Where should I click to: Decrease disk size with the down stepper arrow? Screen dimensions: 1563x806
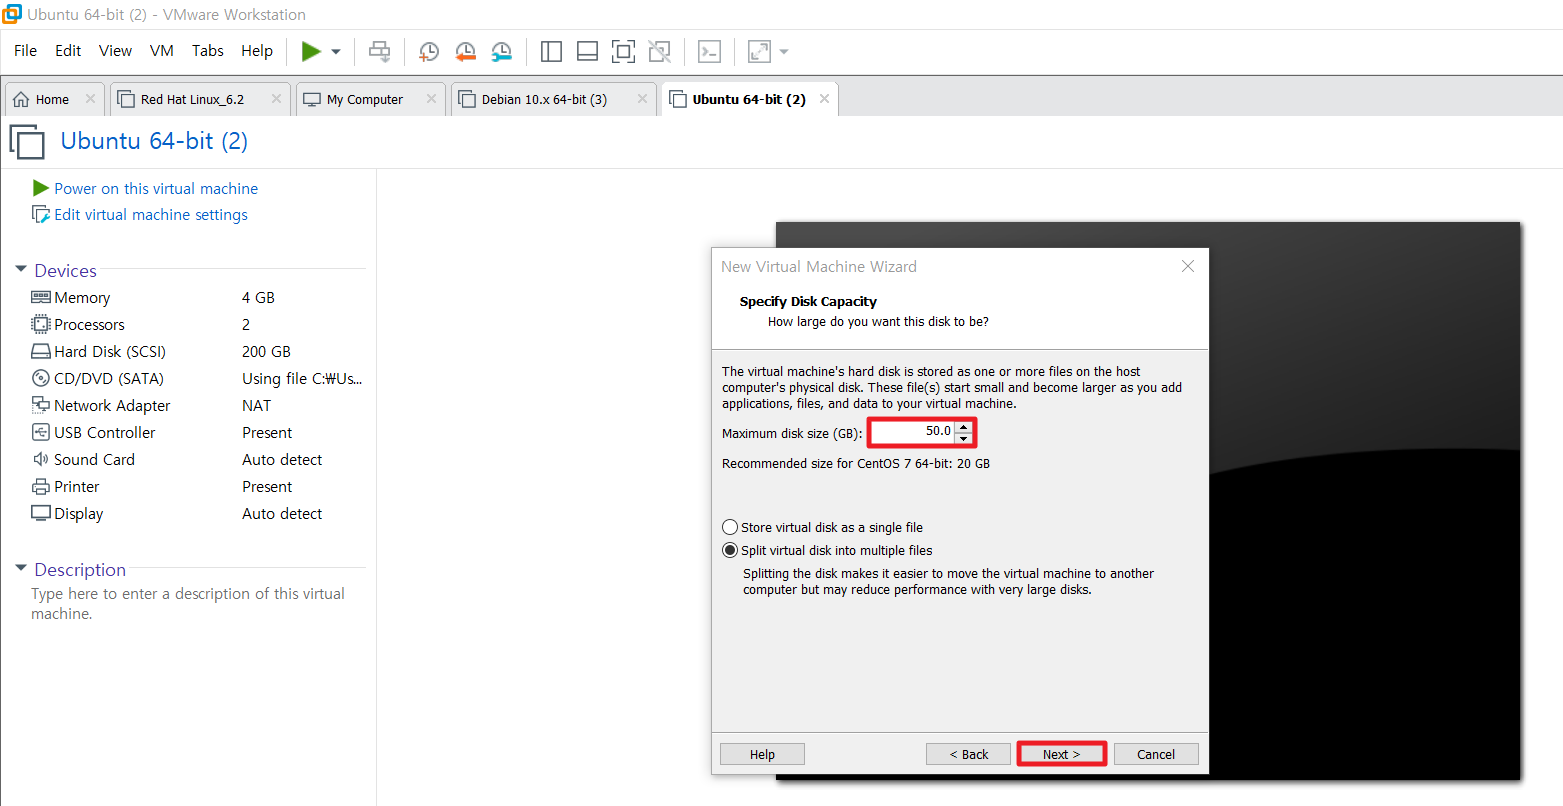[x=963, y=438]
